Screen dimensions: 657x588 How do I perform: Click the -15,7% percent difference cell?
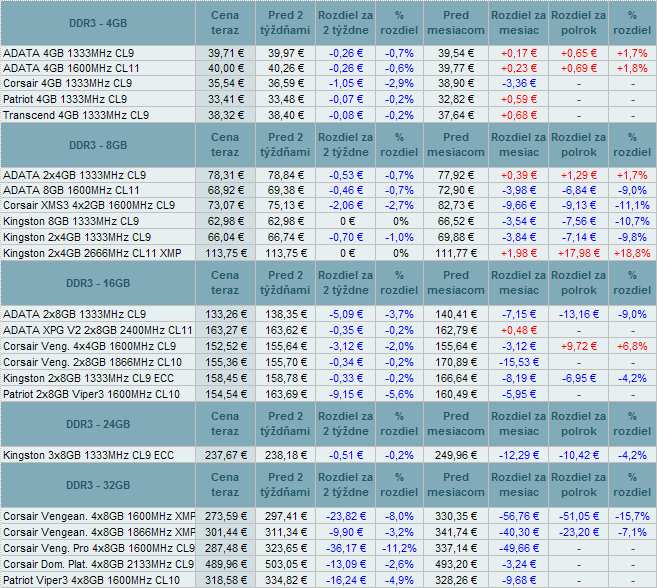point(632,516)
